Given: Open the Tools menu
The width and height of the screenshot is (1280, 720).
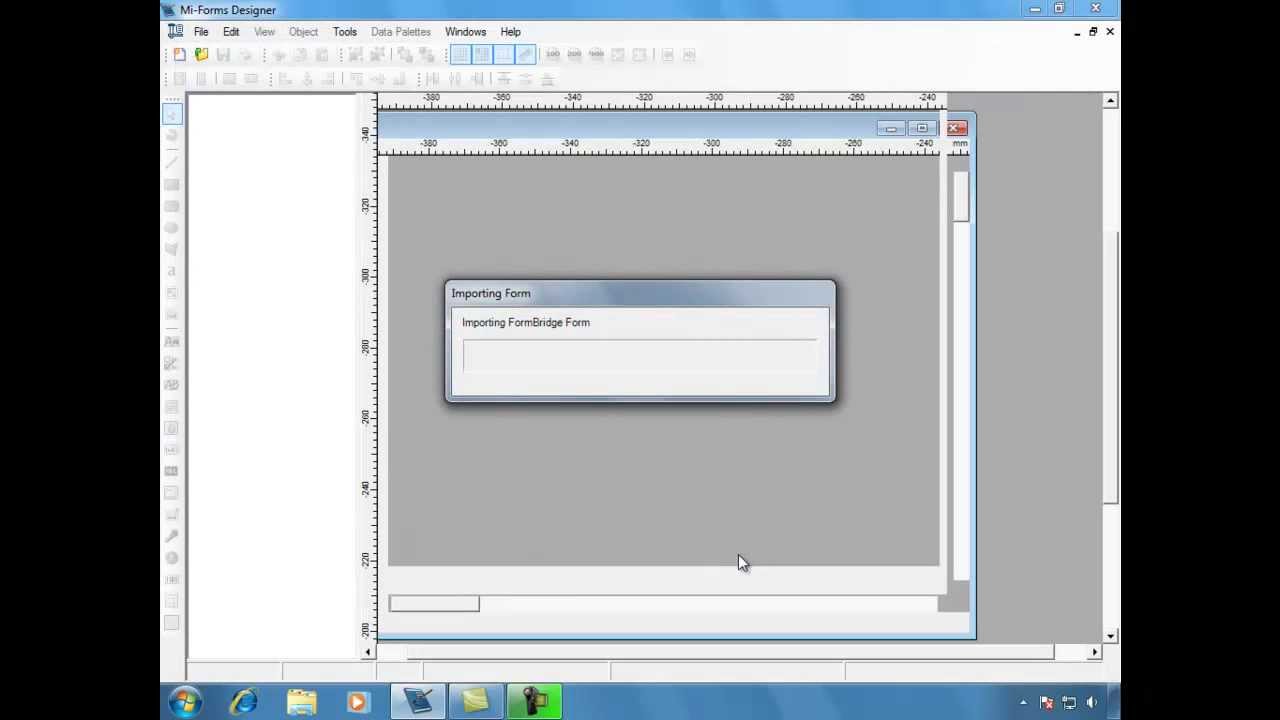Looking at the screenshot, I should (345, 32).
